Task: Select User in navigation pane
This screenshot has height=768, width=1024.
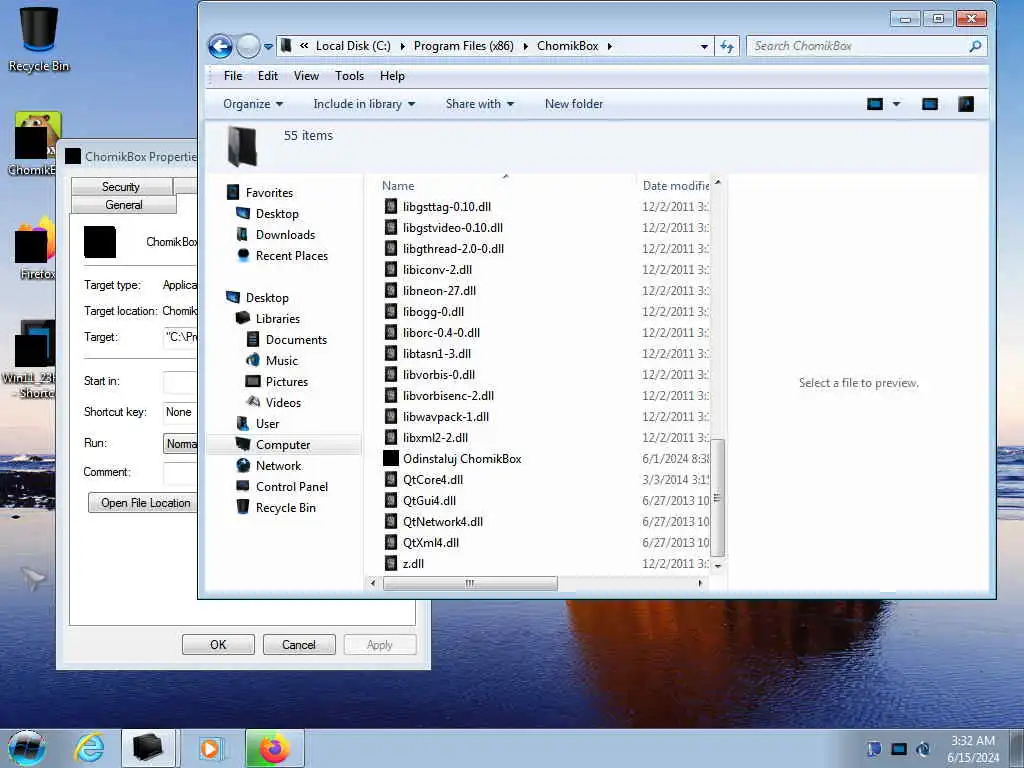Action: [267, 423]
